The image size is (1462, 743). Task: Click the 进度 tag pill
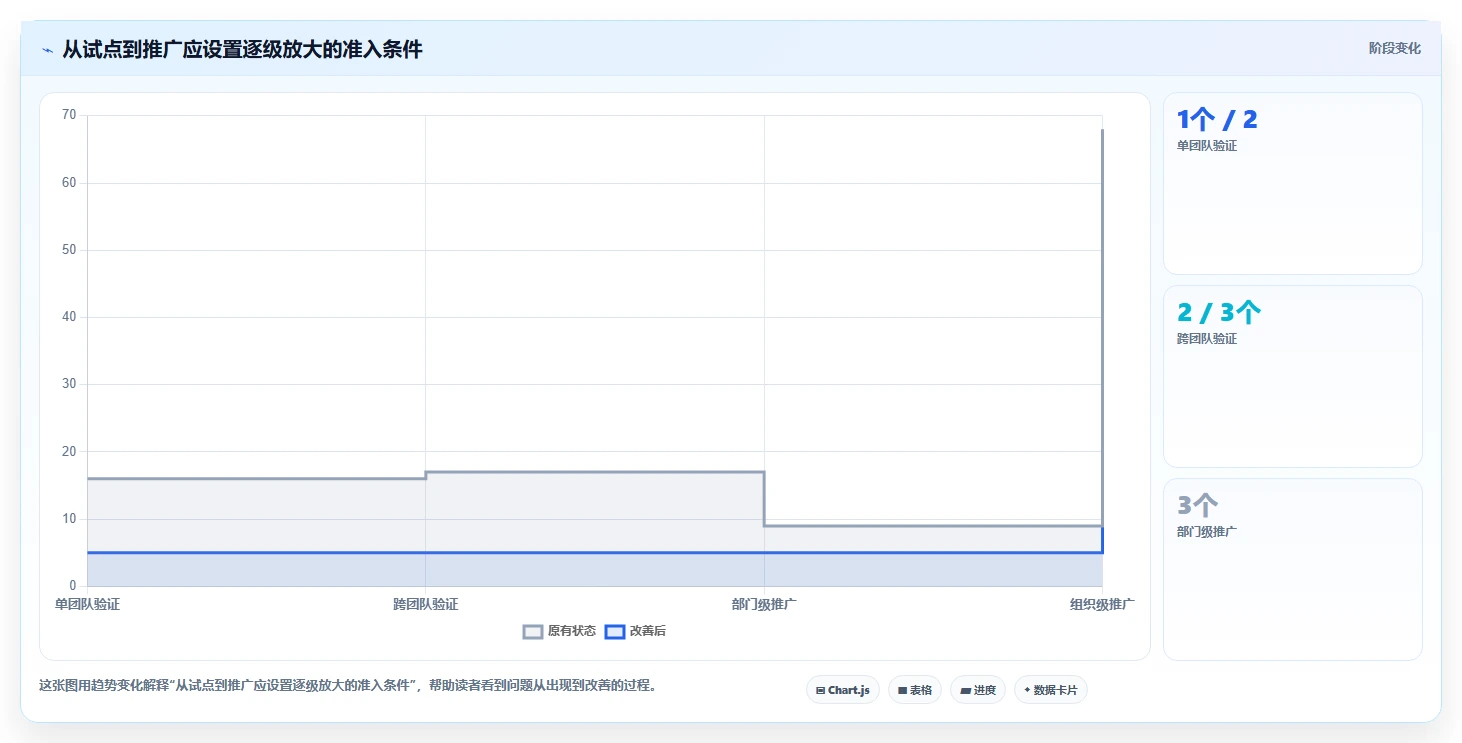(978, 690)
